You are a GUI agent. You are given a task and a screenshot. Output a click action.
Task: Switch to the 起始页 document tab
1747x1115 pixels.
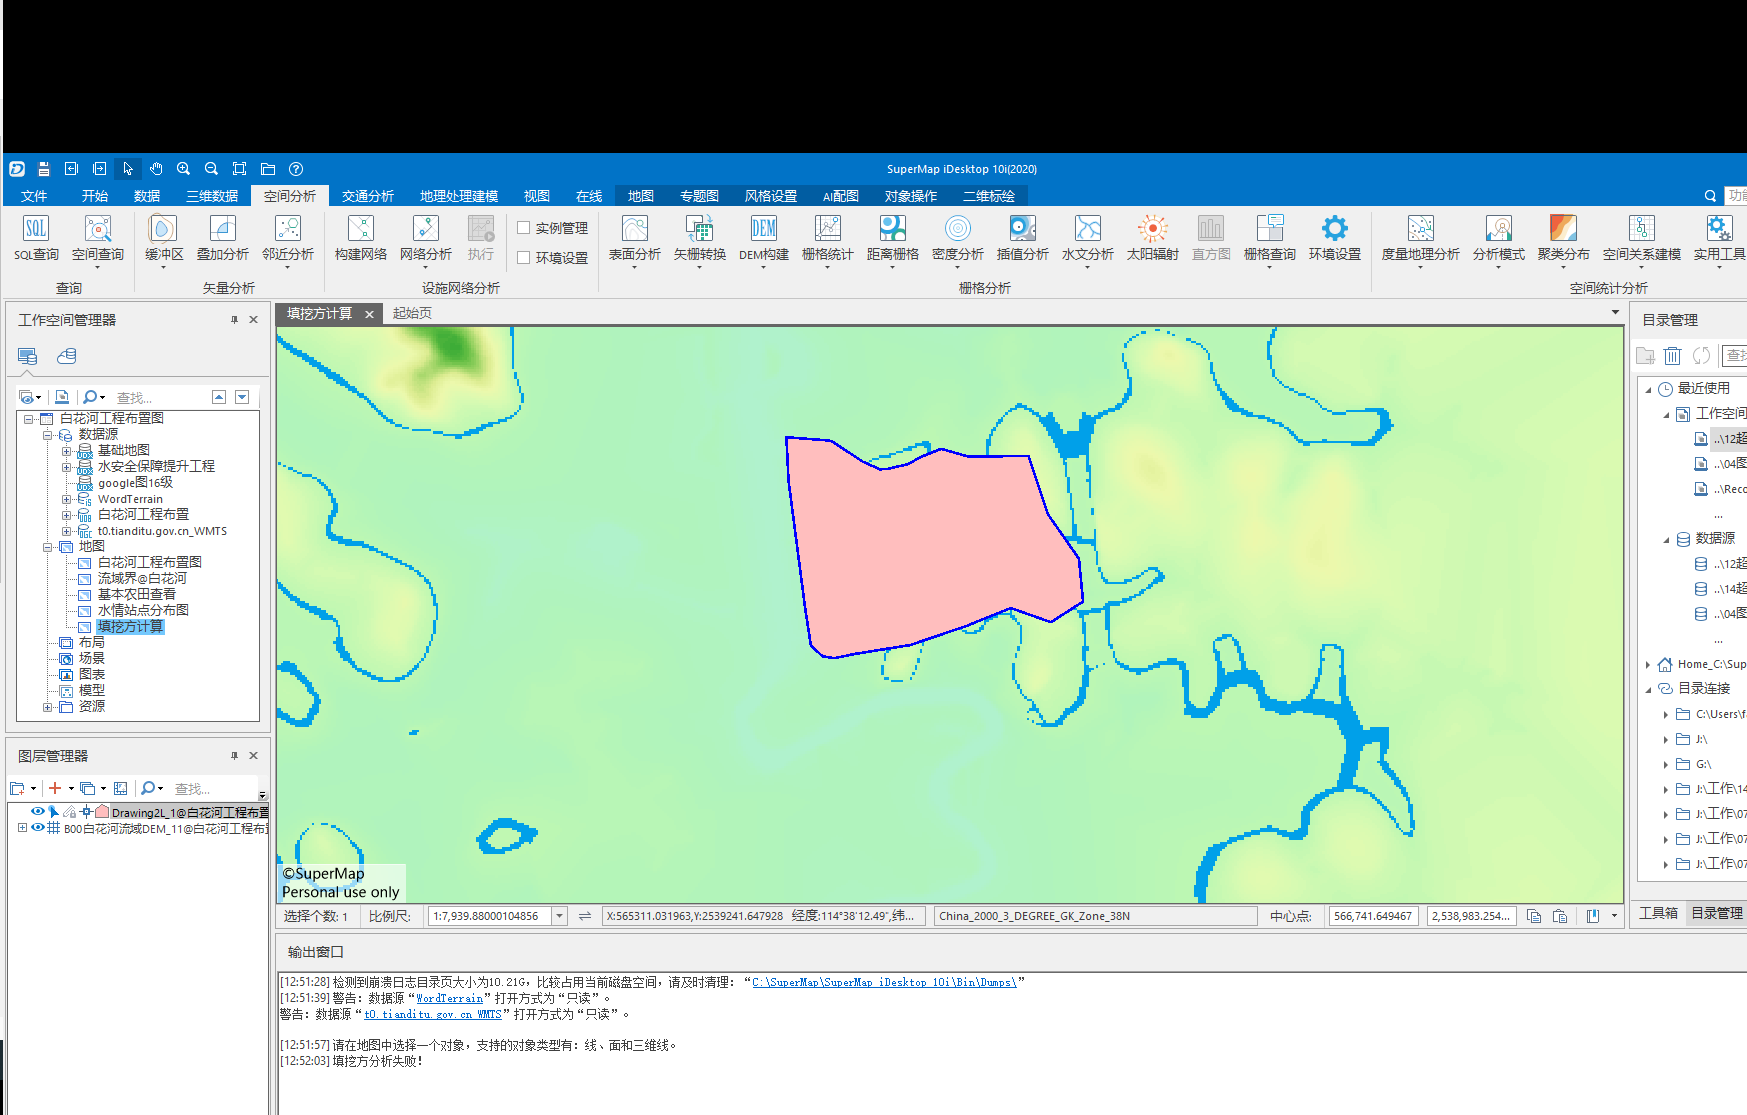point(412,313)
